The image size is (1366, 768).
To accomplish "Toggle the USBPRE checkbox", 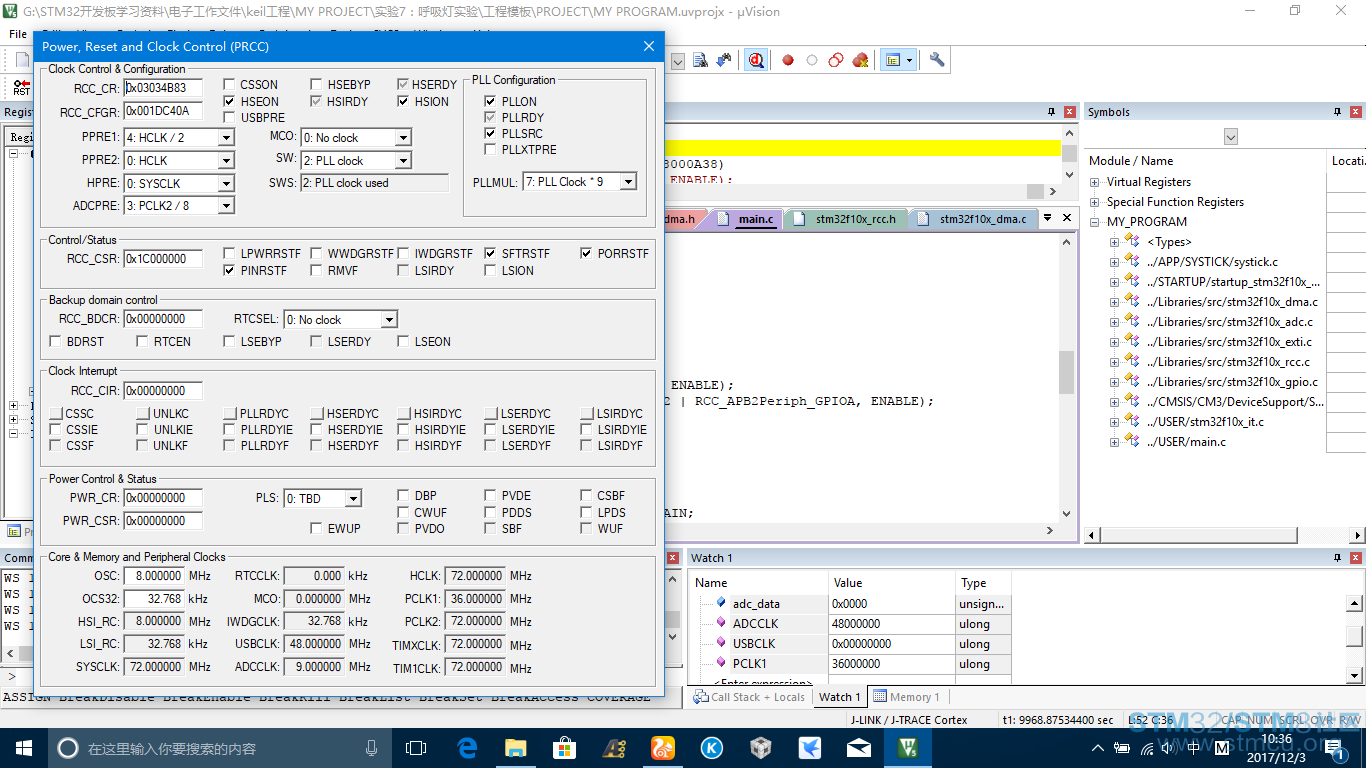I will pyautogui.click(x=229, y=117).
